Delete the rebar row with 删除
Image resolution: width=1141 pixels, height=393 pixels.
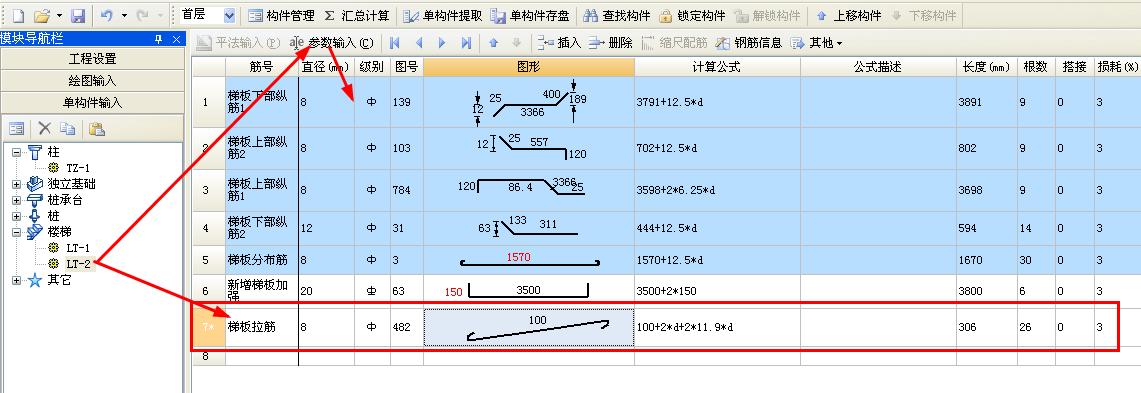(611, 43)
